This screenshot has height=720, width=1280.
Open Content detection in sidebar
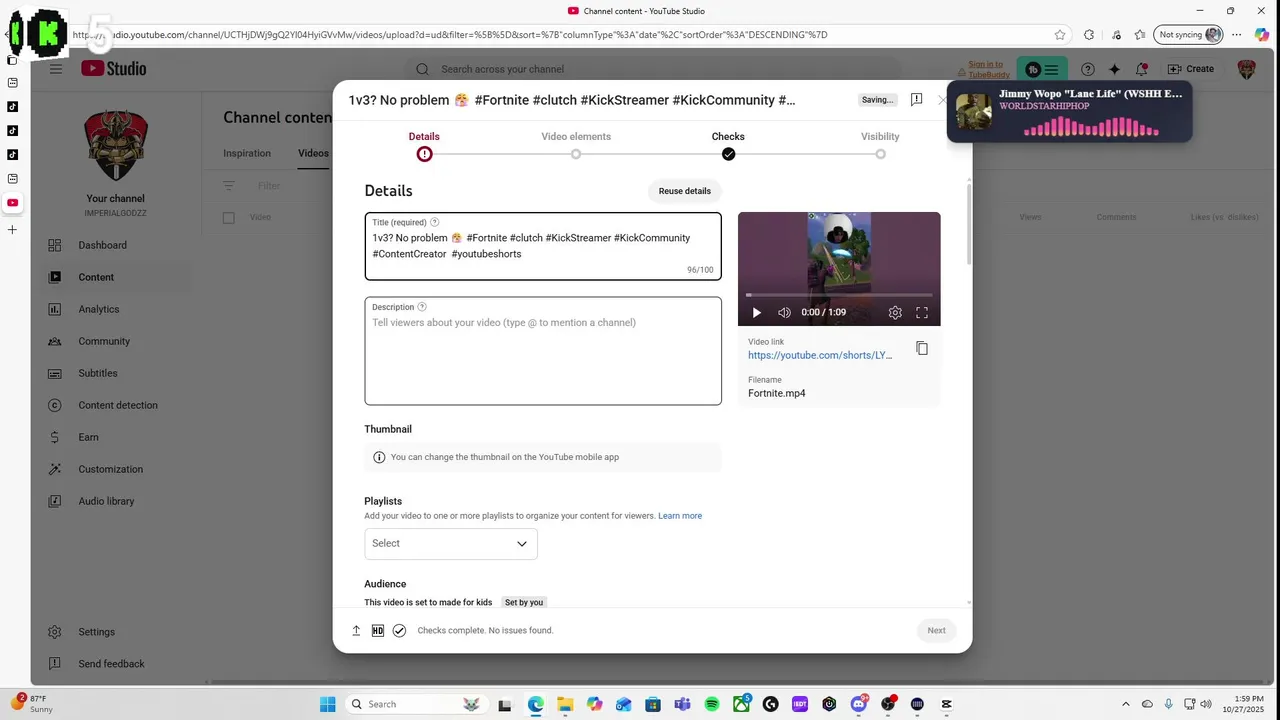click(118, 405)
